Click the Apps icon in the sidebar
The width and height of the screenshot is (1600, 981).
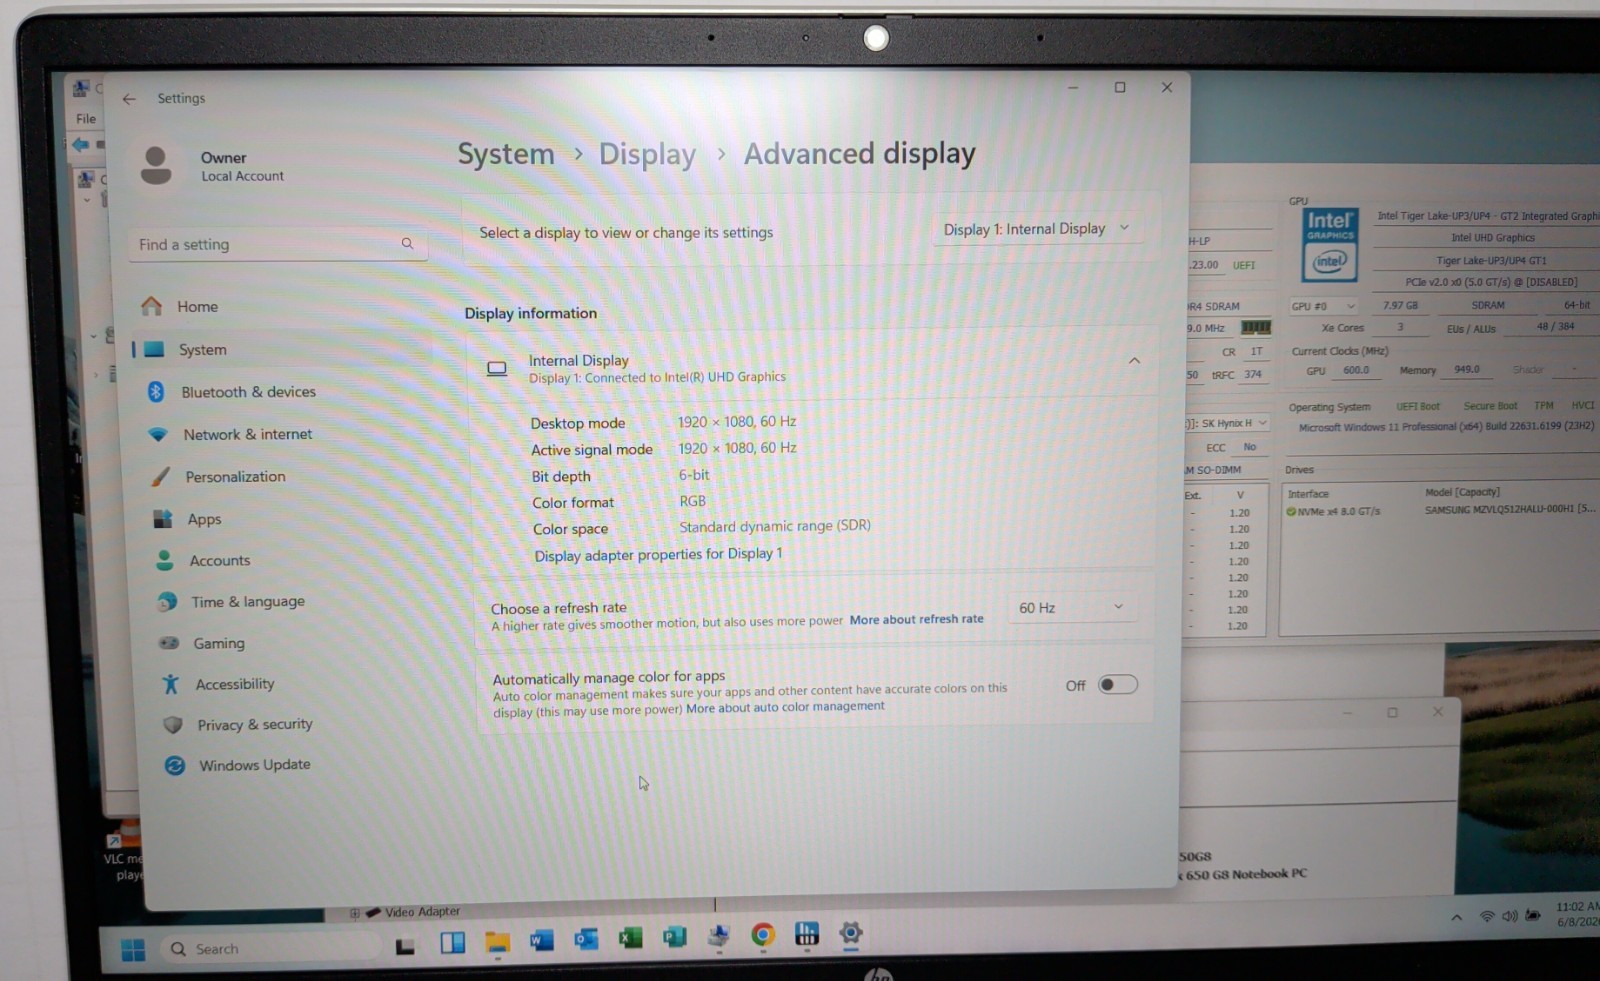162,519
